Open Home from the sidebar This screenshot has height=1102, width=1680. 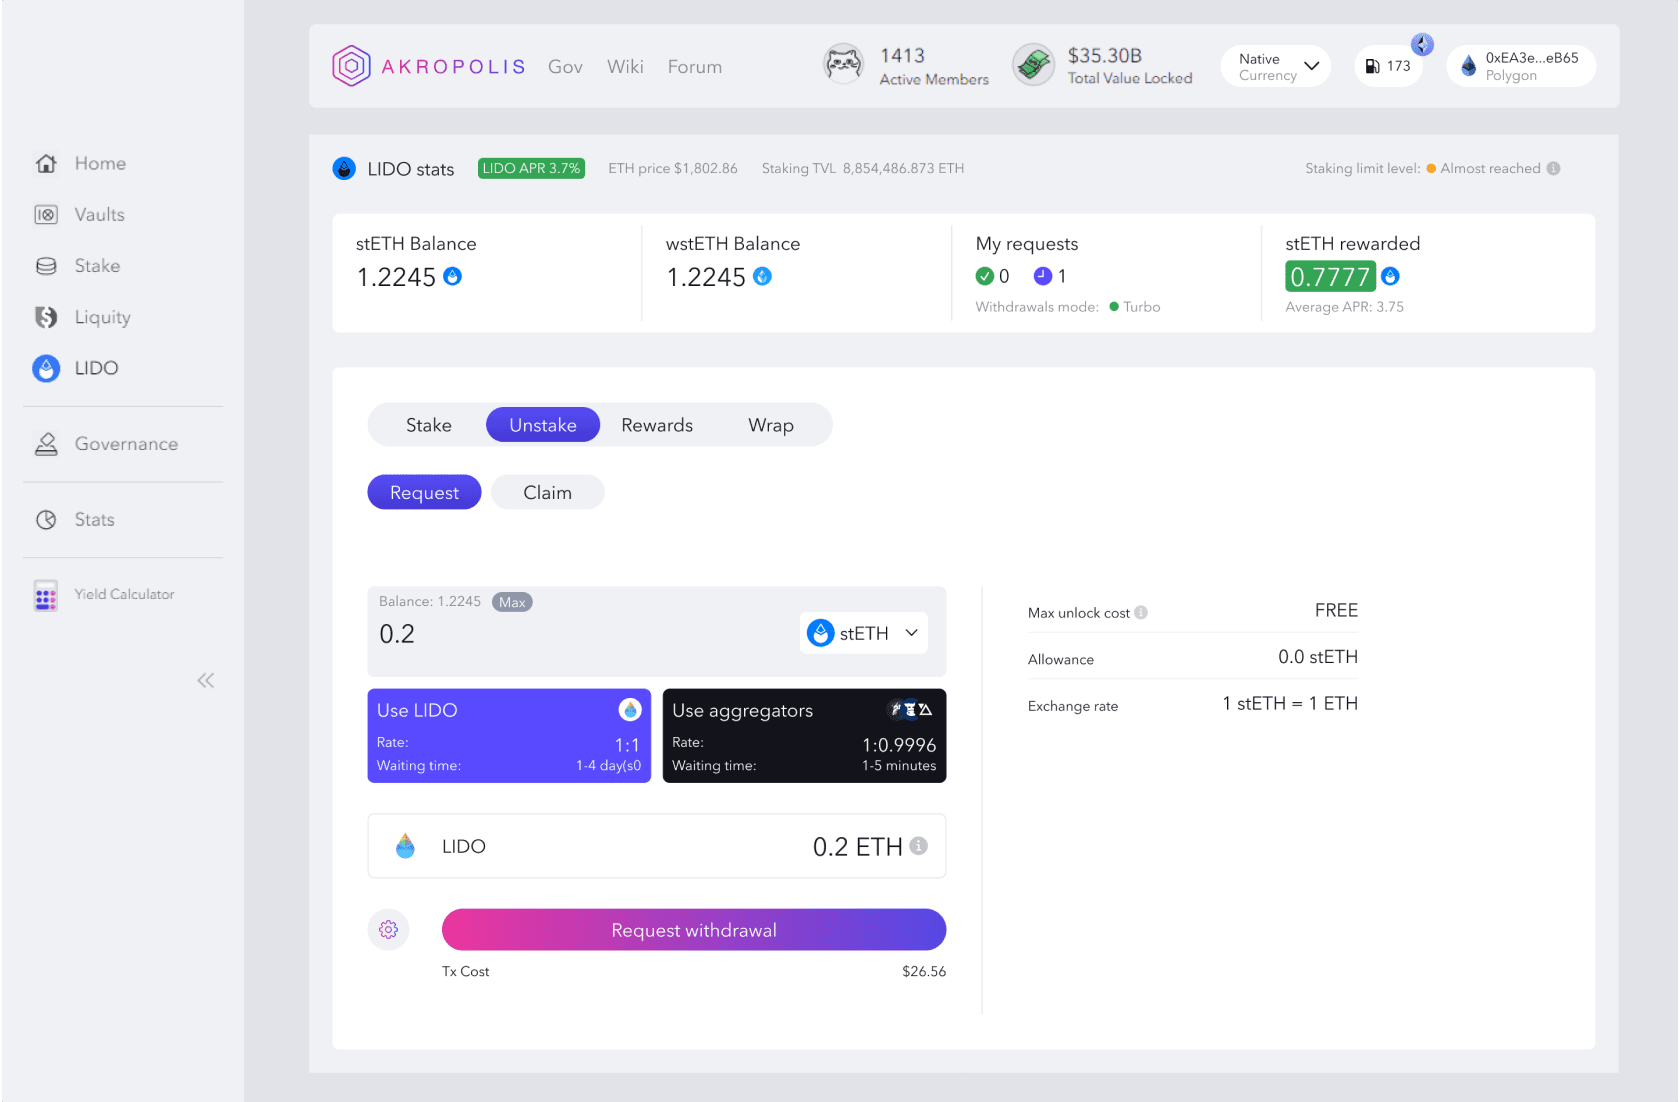coord(80,163)
